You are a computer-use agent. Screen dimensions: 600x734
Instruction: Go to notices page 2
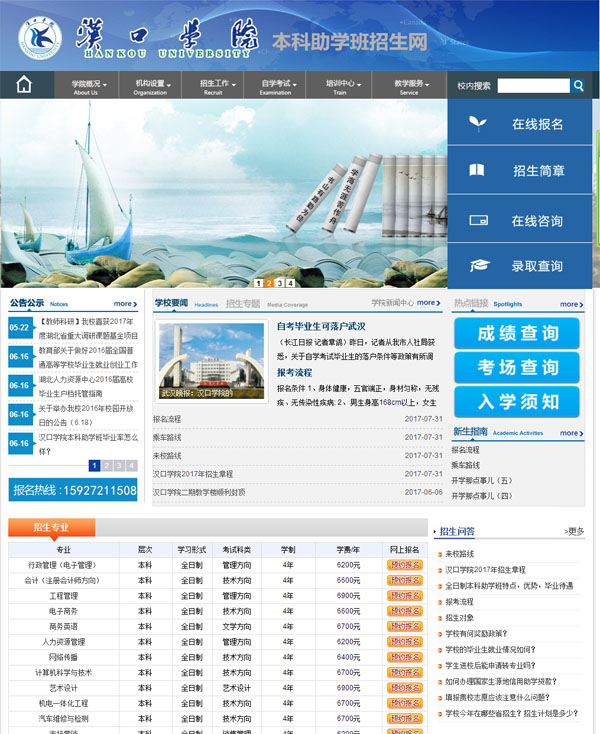click(107, 465)
